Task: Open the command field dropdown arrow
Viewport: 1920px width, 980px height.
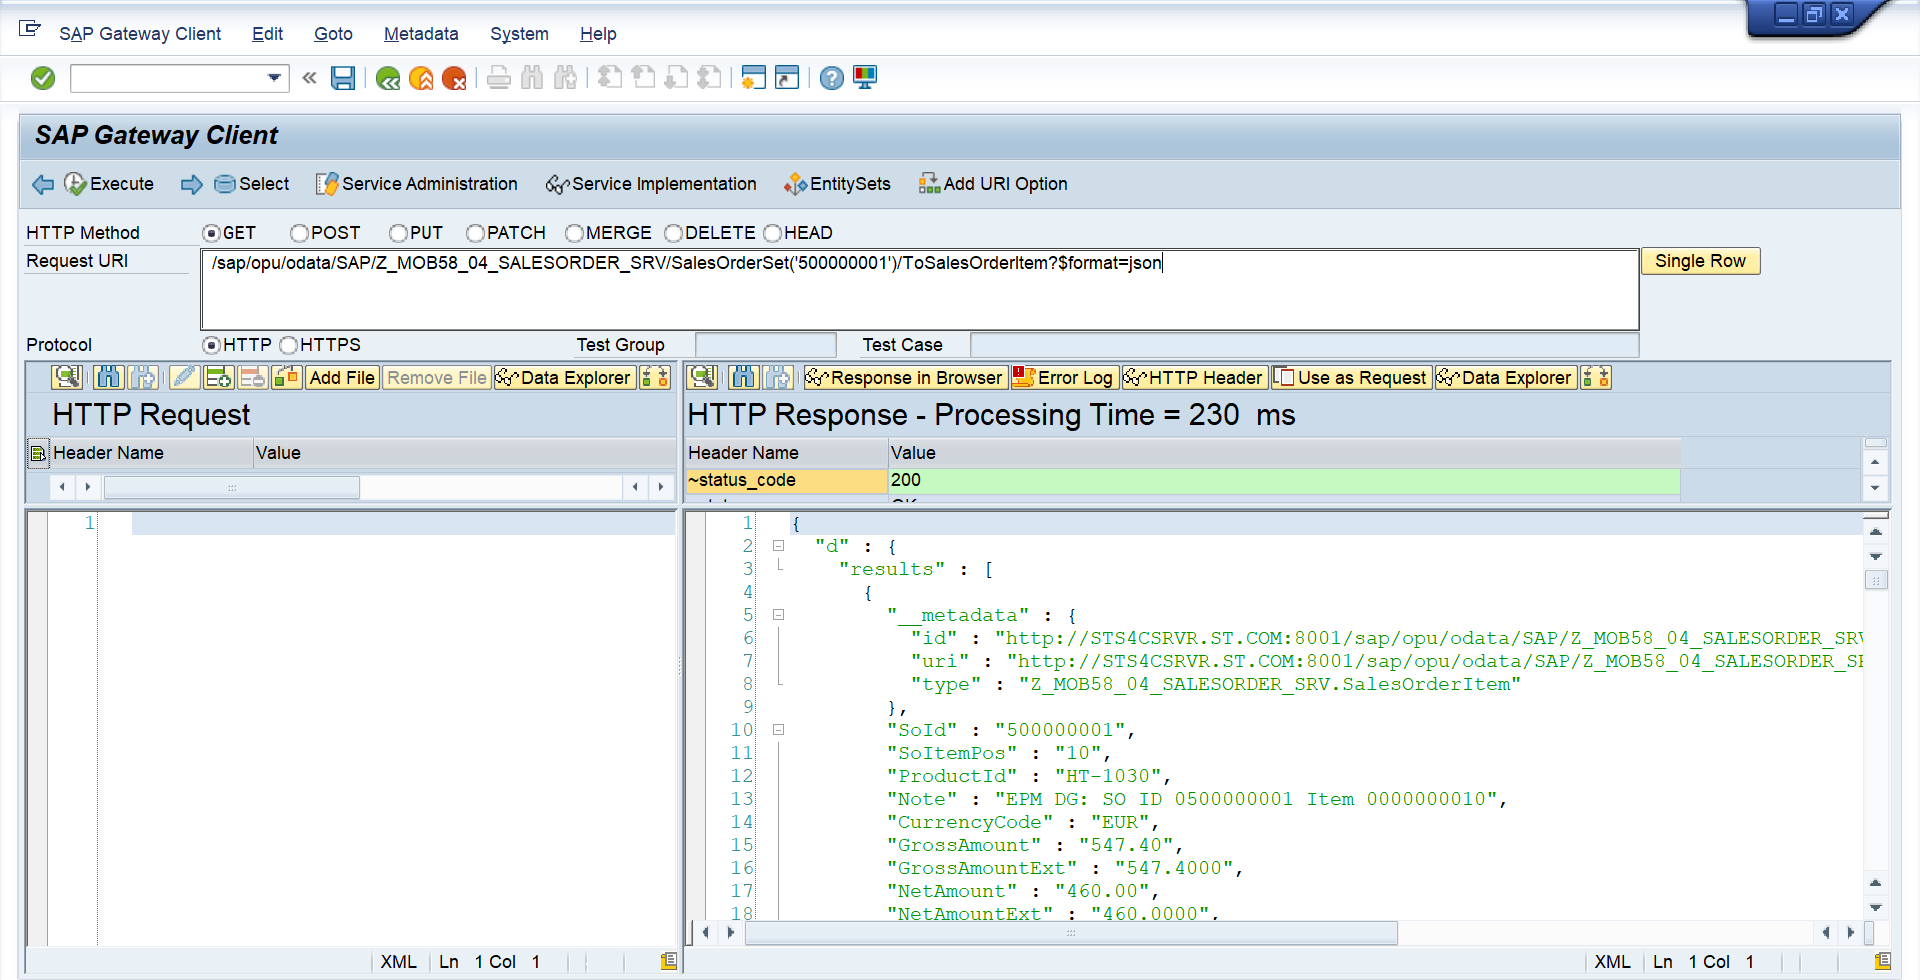Action: tap(274, 78)
